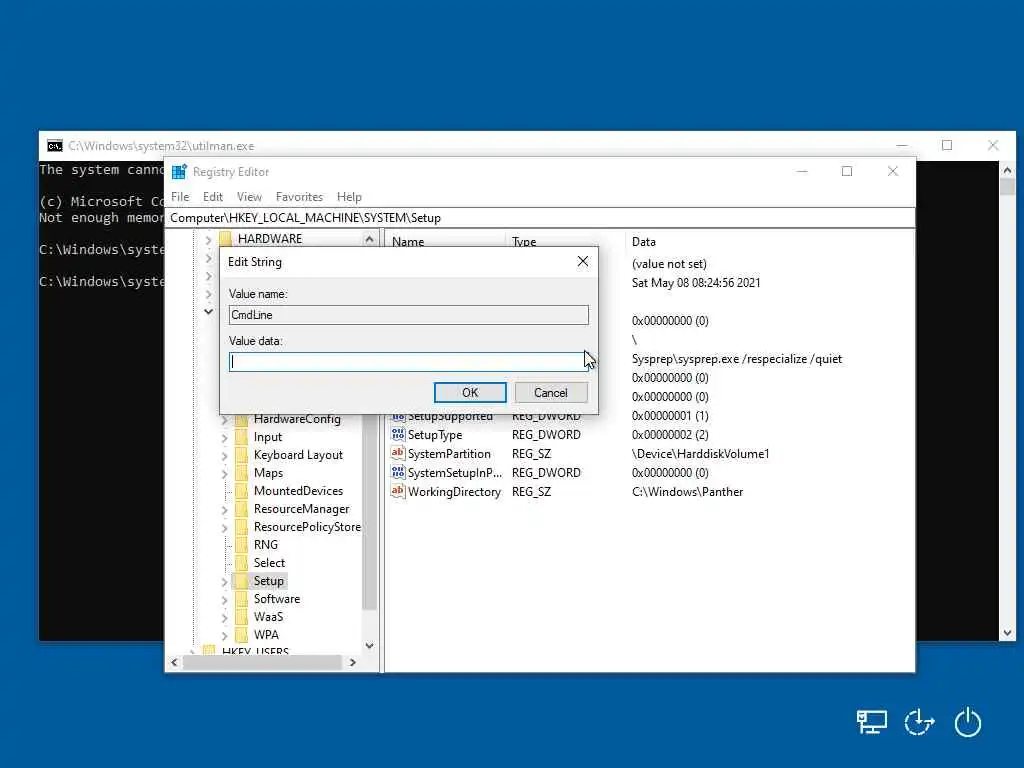Screen dimensions: 1024x768
Task: Close the Registry Editor window
Action: [x=893, y=171]
